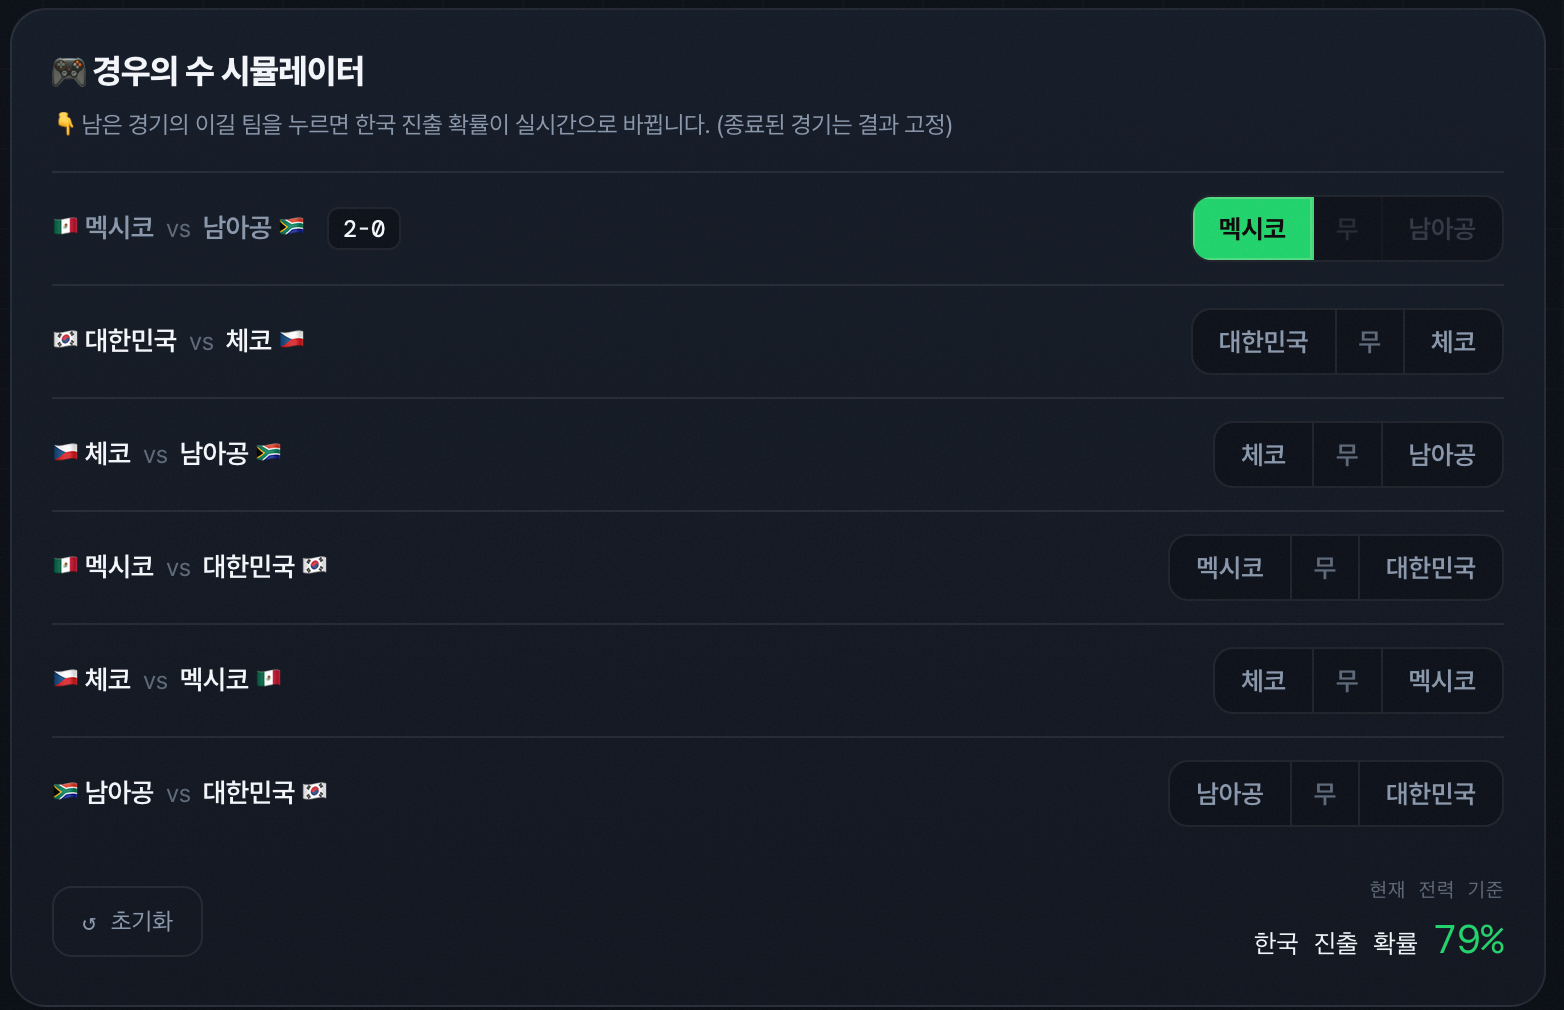The image size is (1564, 1010).
Task: Choose draw for 체코 vs 남아공 match
Action: [x=1347, y=455]
